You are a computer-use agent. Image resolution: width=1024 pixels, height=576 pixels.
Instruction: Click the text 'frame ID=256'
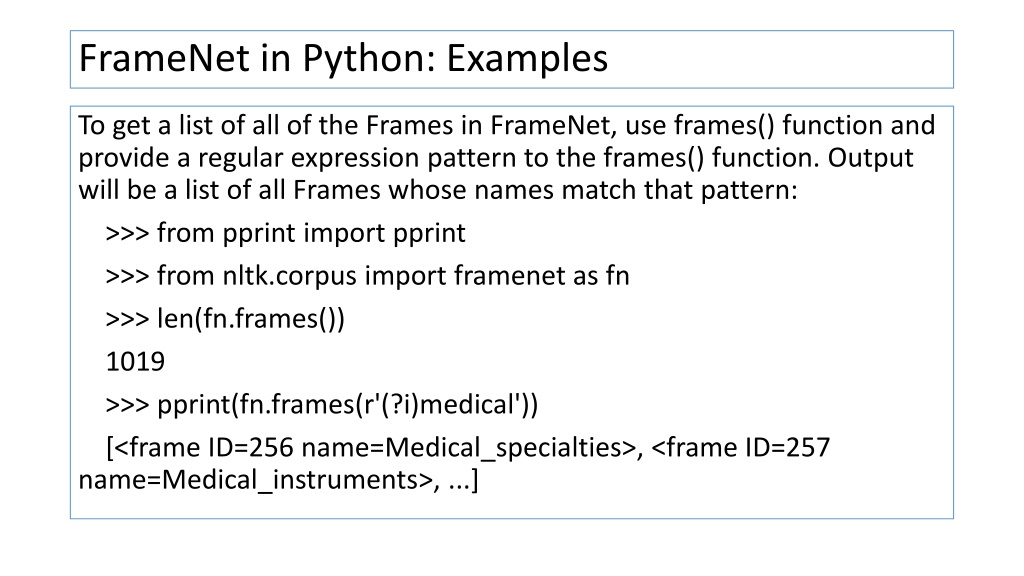212,447
